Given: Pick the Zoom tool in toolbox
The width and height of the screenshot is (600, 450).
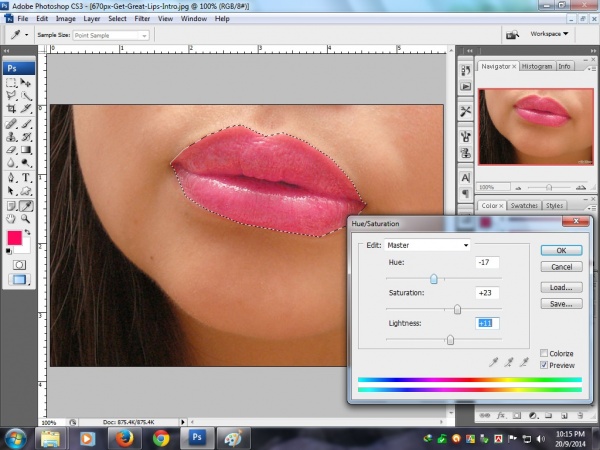Looking at the screenshot, I should [x=27, y=218].
